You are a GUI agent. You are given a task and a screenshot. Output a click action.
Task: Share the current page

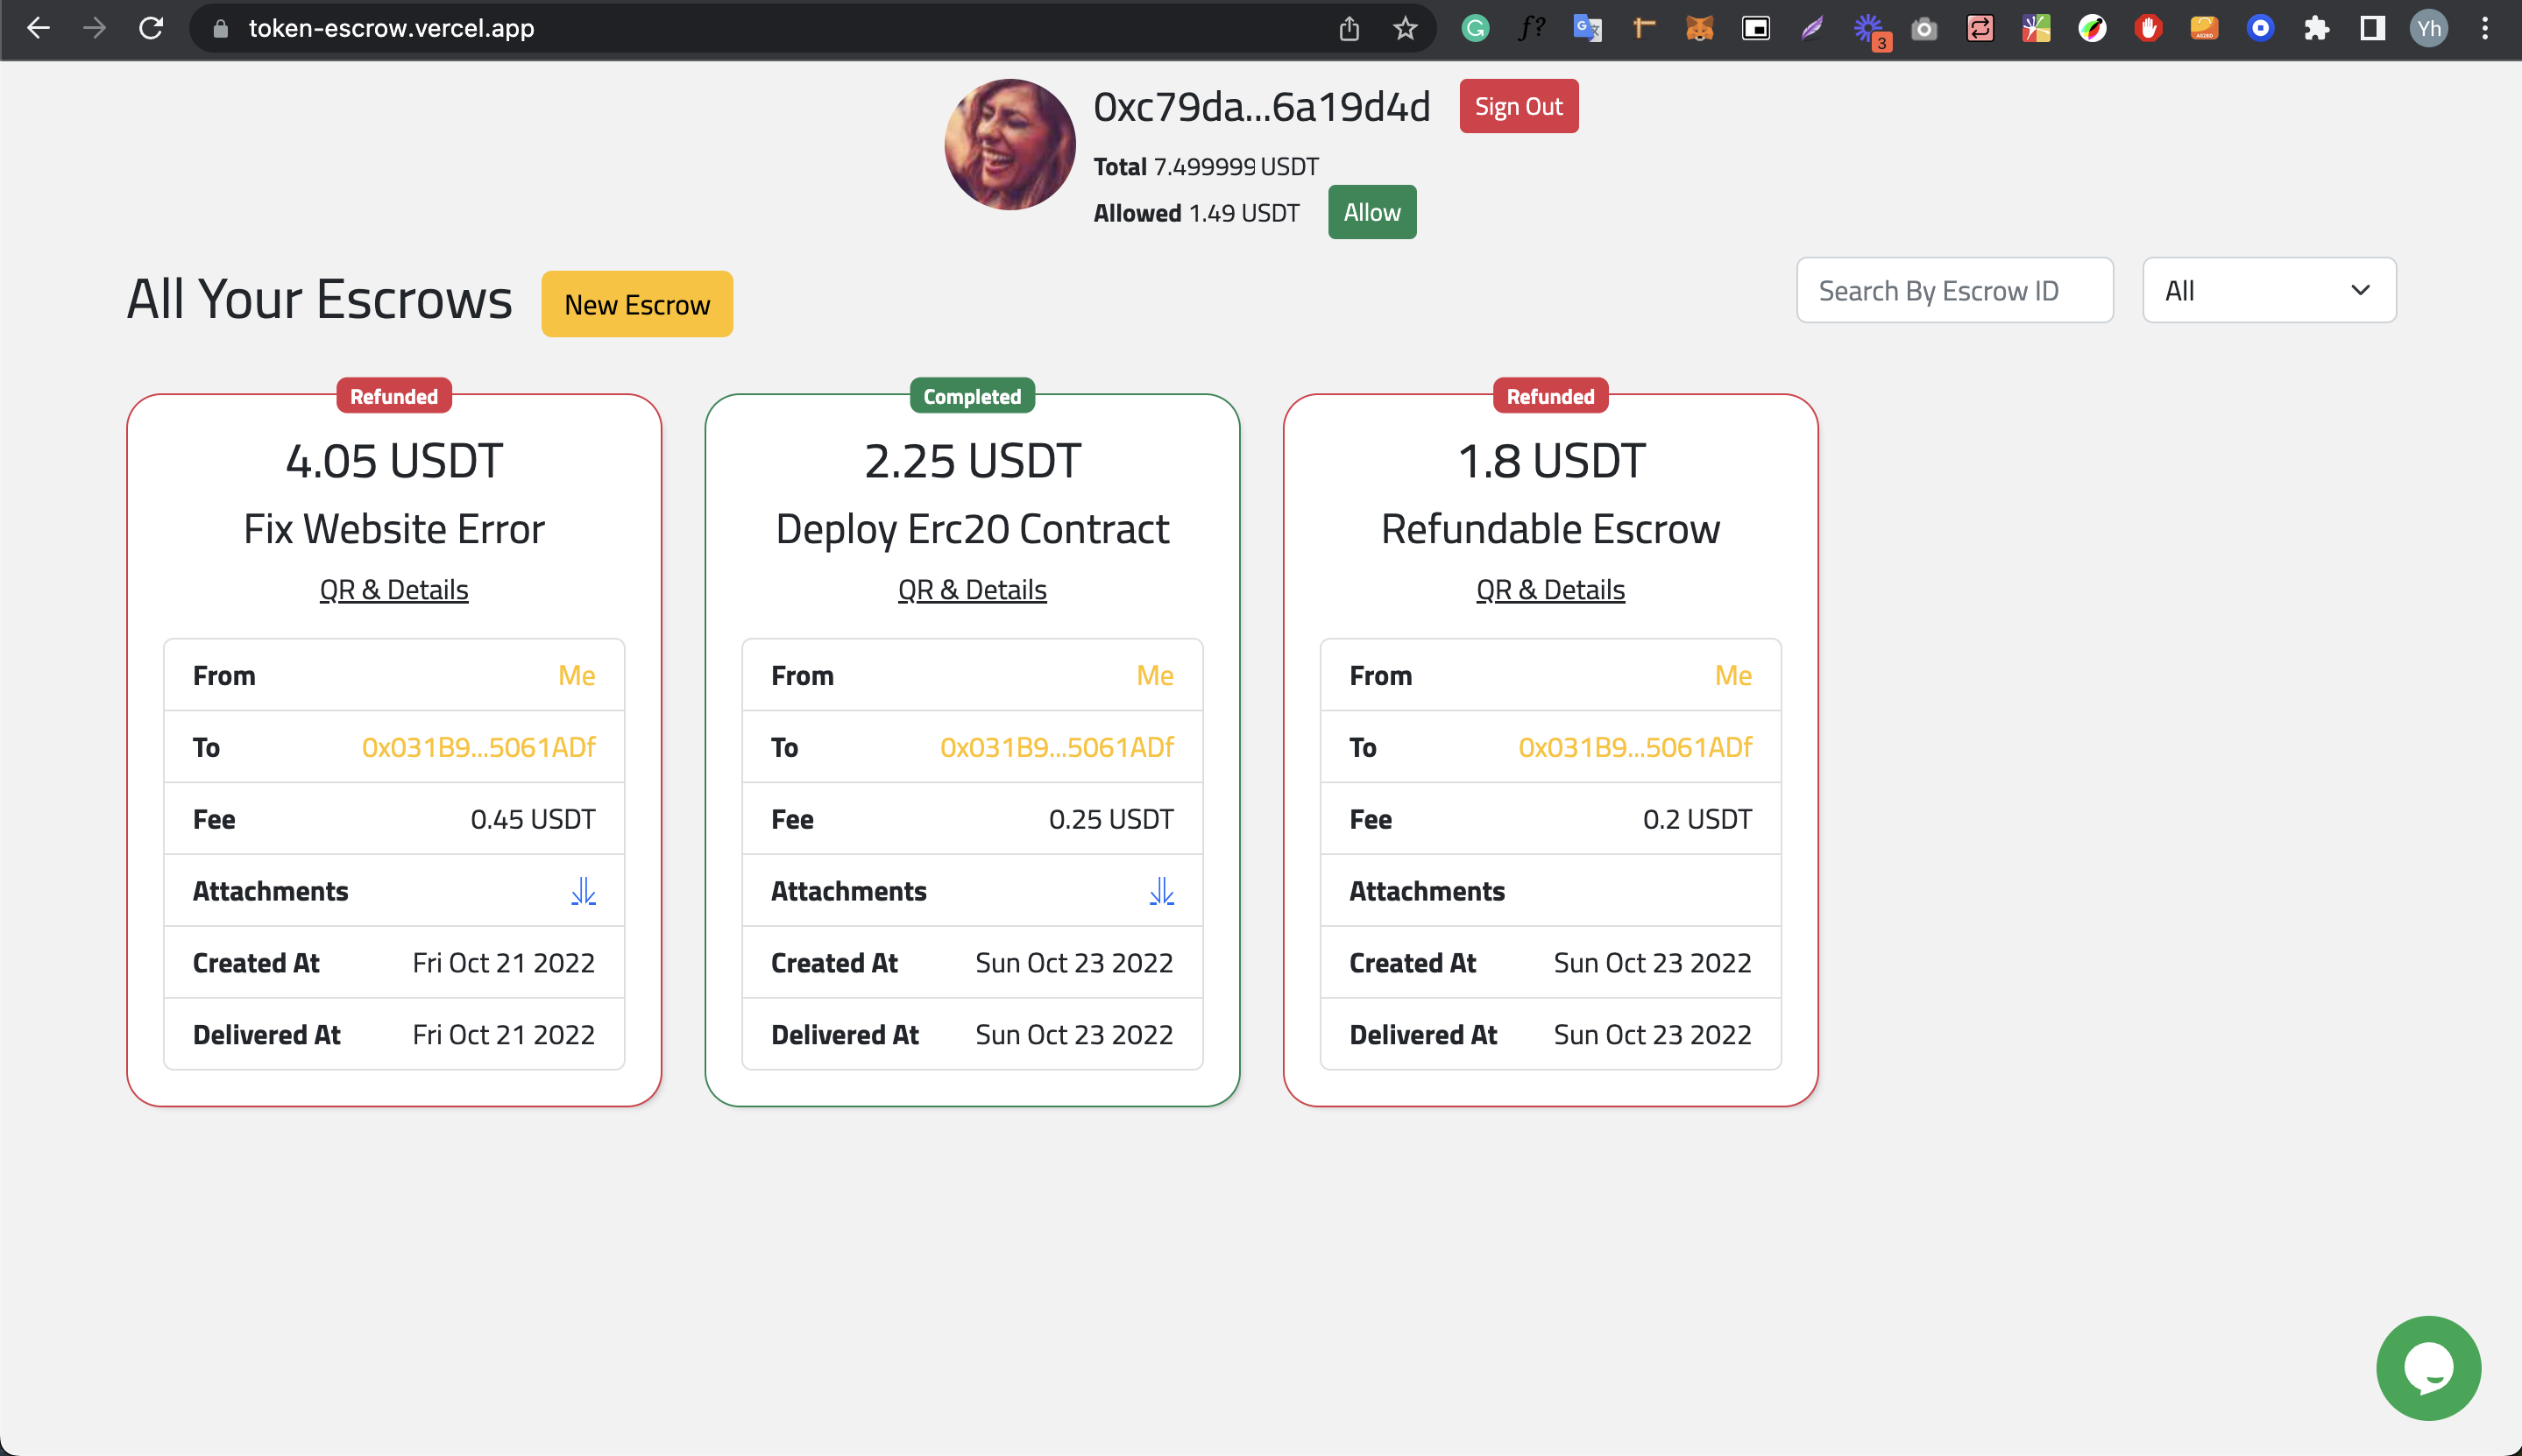tap(1349, 28)
